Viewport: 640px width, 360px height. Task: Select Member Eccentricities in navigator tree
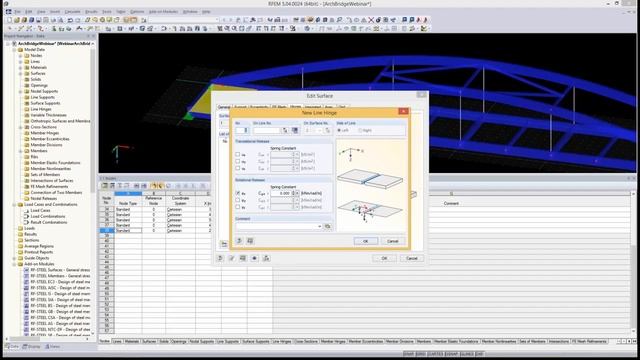50,139
